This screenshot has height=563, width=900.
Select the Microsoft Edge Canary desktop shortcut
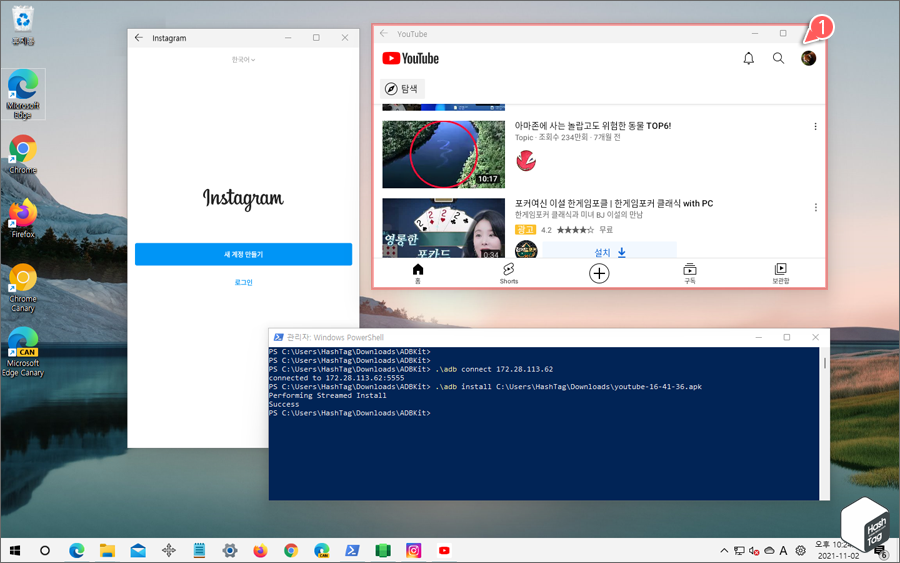23,352
